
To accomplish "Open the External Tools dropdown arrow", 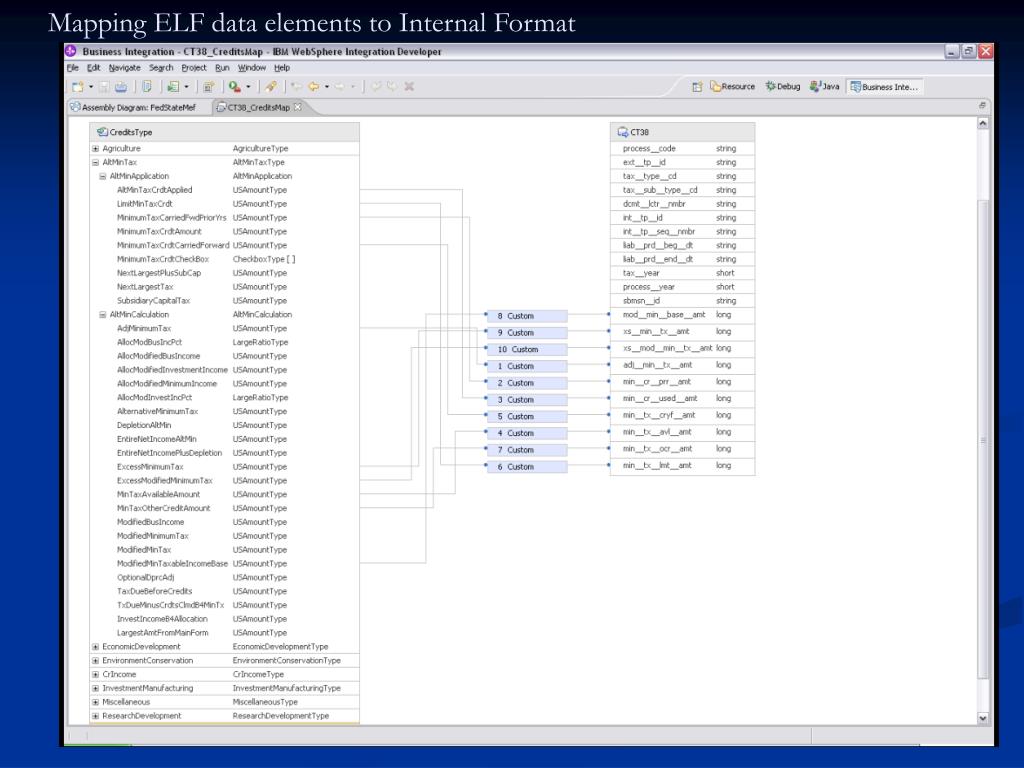I will coord(248,86).
